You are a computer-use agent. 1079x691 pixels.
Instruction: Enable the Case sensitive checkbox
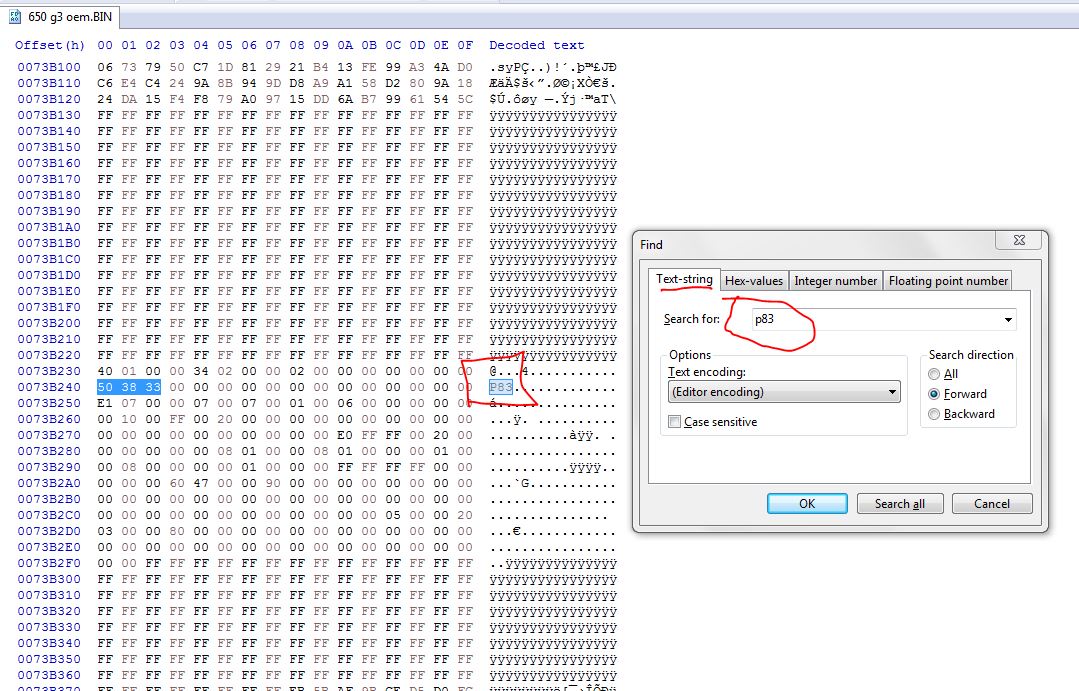click(675, 422)
